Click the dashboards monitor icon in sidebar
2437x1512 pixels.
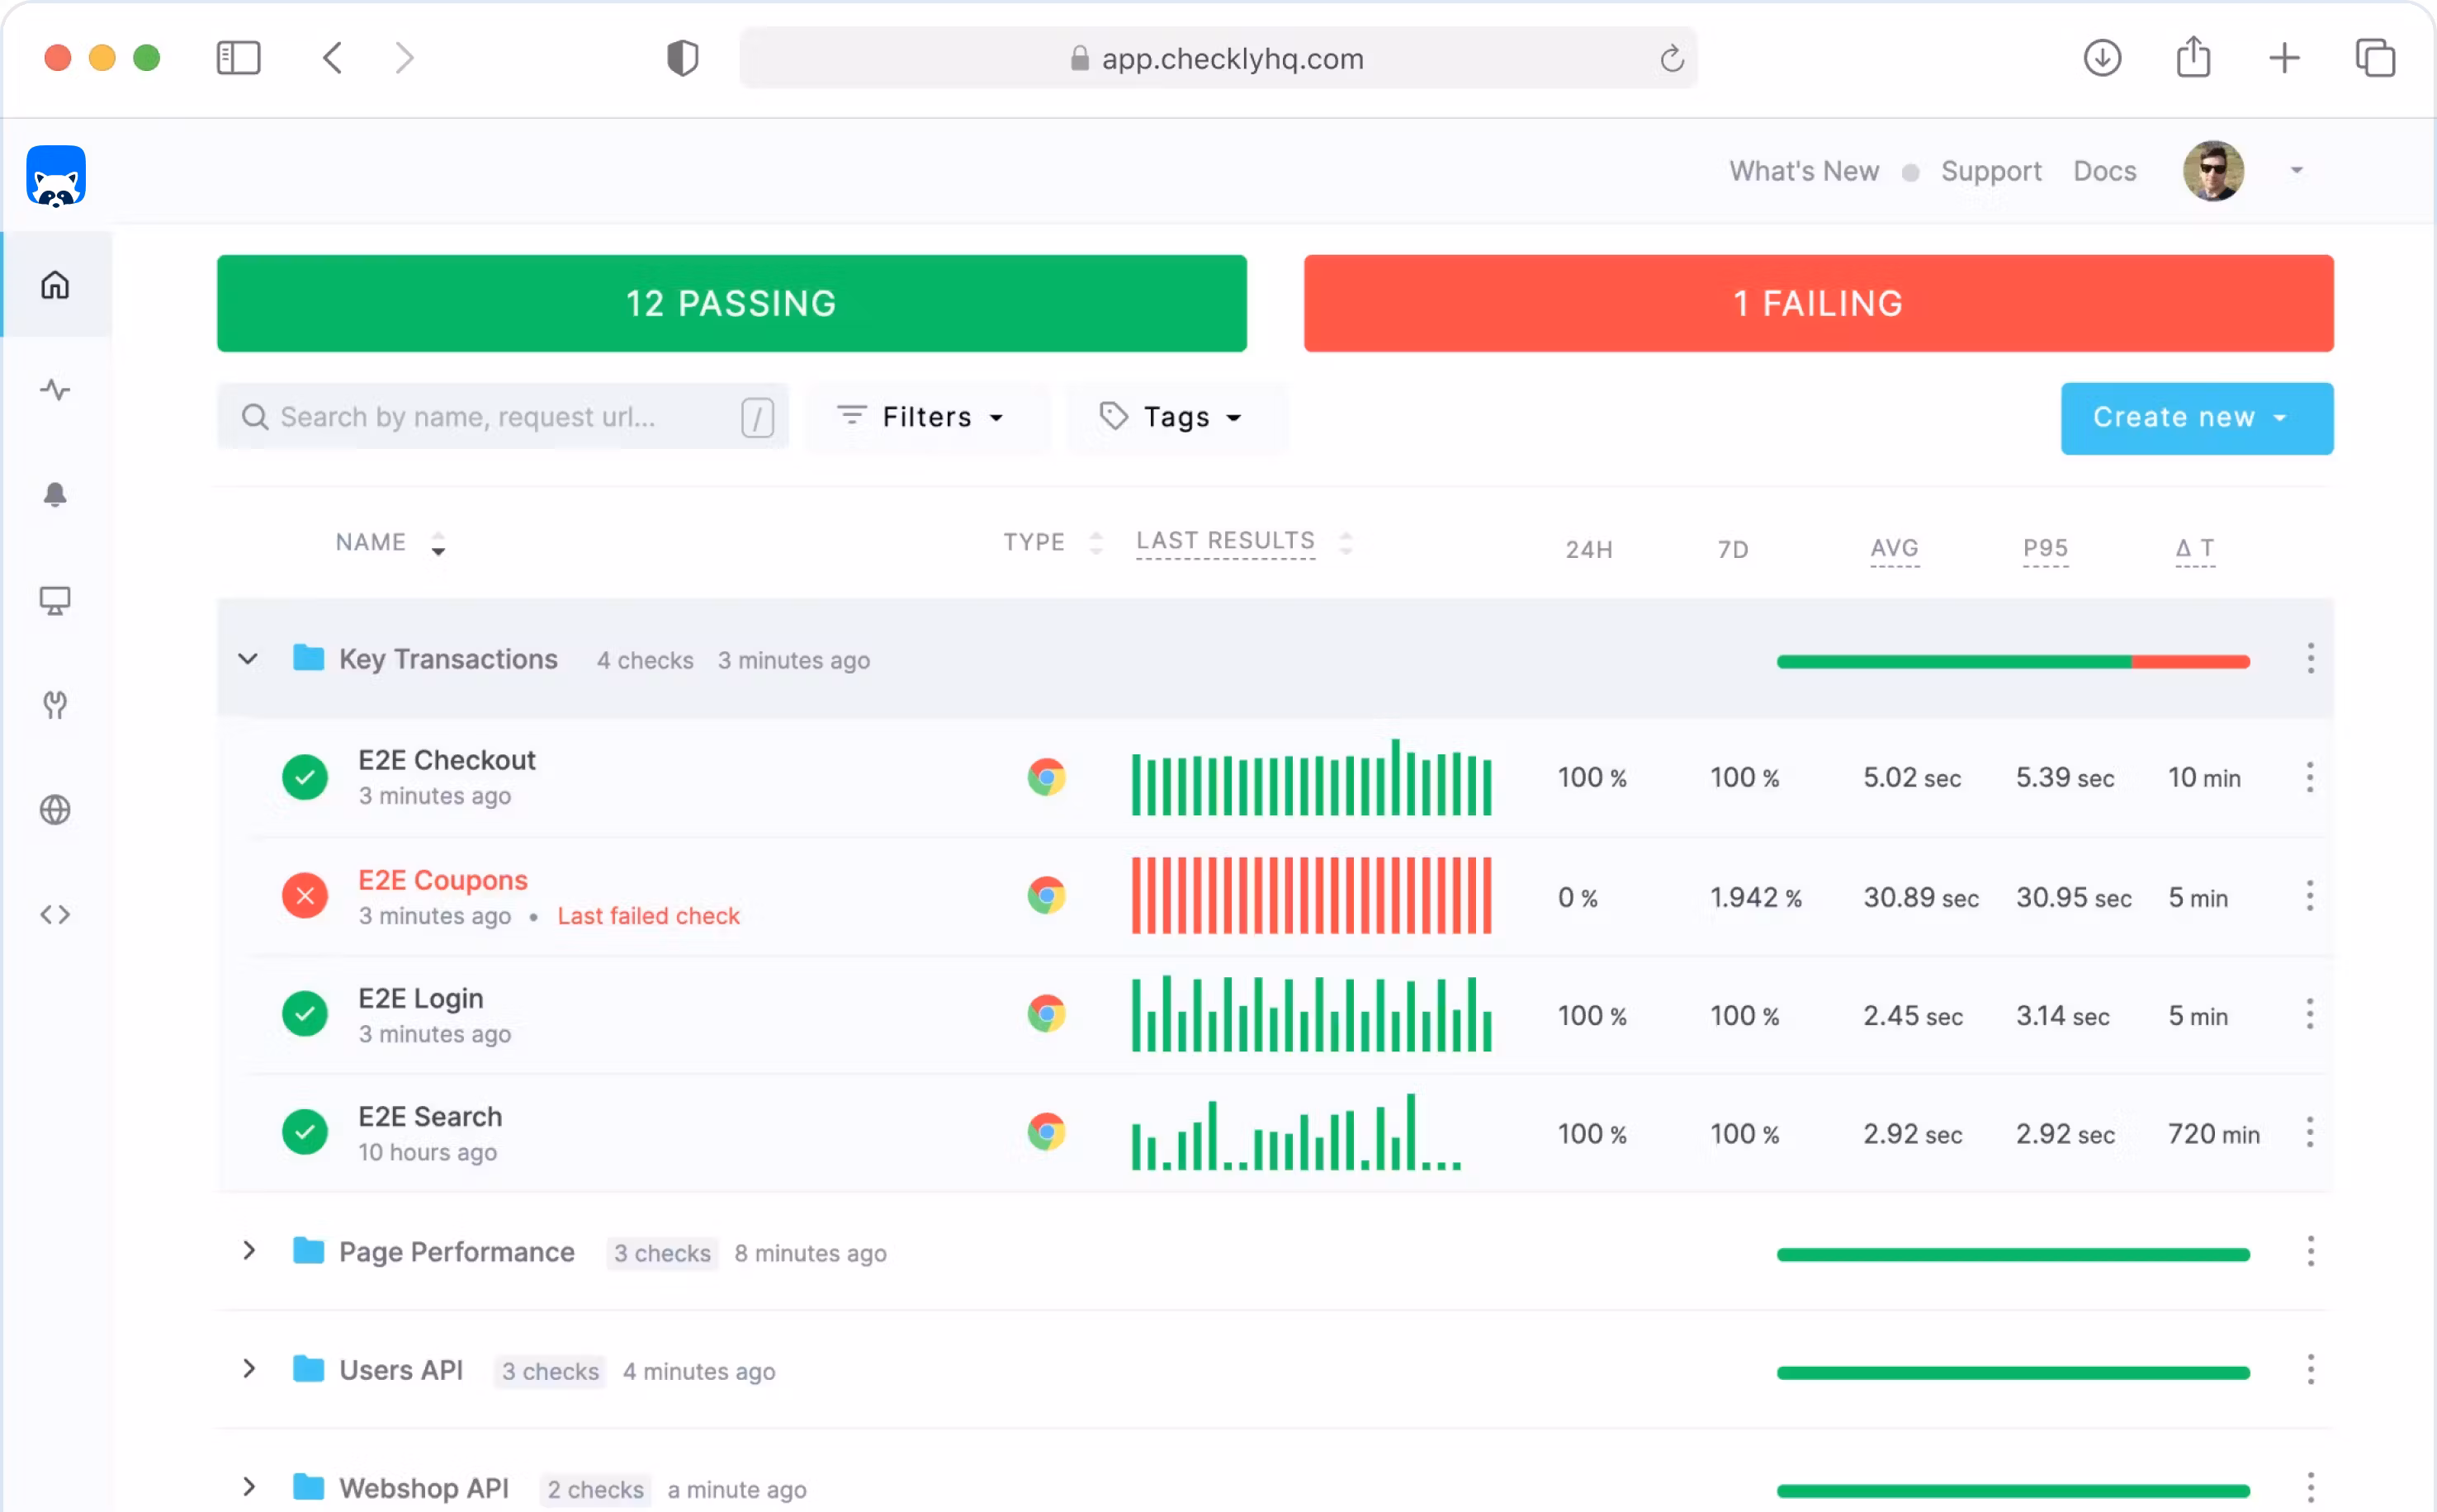55,600
